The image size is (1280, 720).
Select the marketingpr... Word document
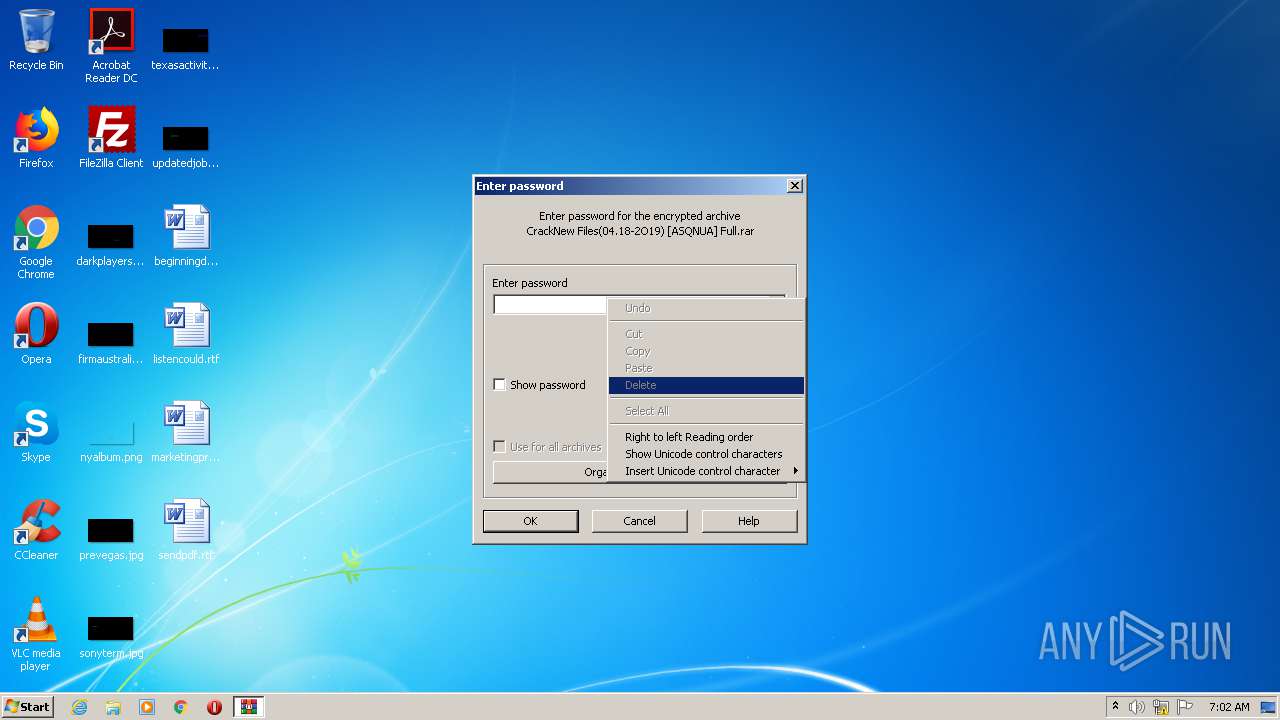click(x=186, y=433)
